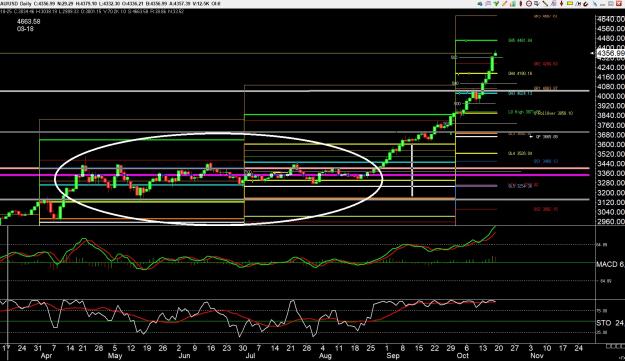Click the 3520.00 price axis label

pyautogui.click(x=611, y=154)
